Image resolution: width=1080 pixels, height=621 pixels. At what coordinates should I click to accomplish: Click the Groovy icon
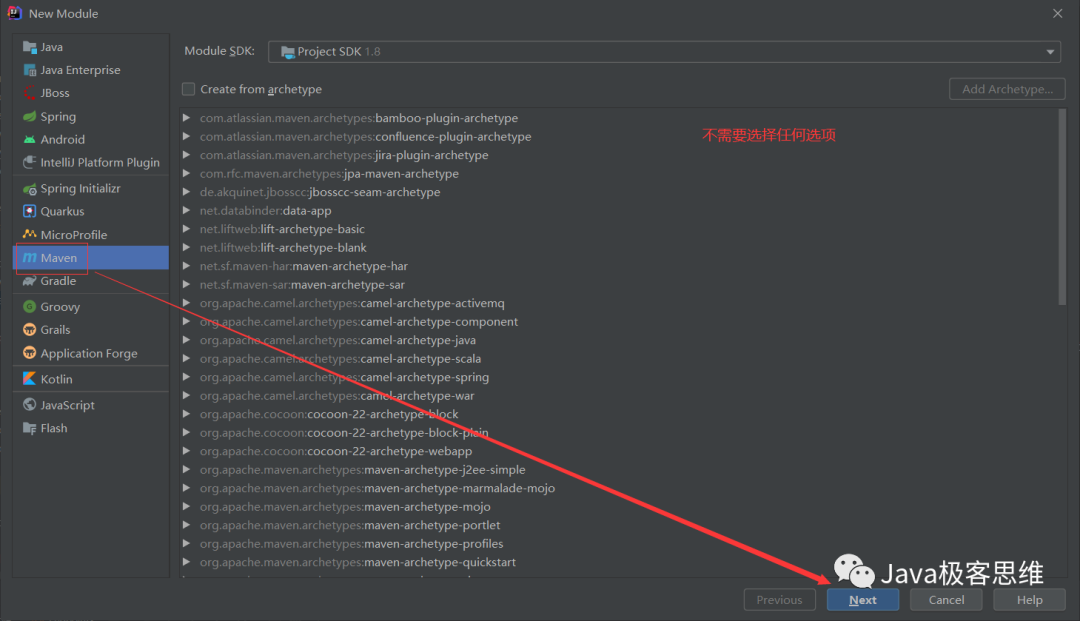point(30,306)
